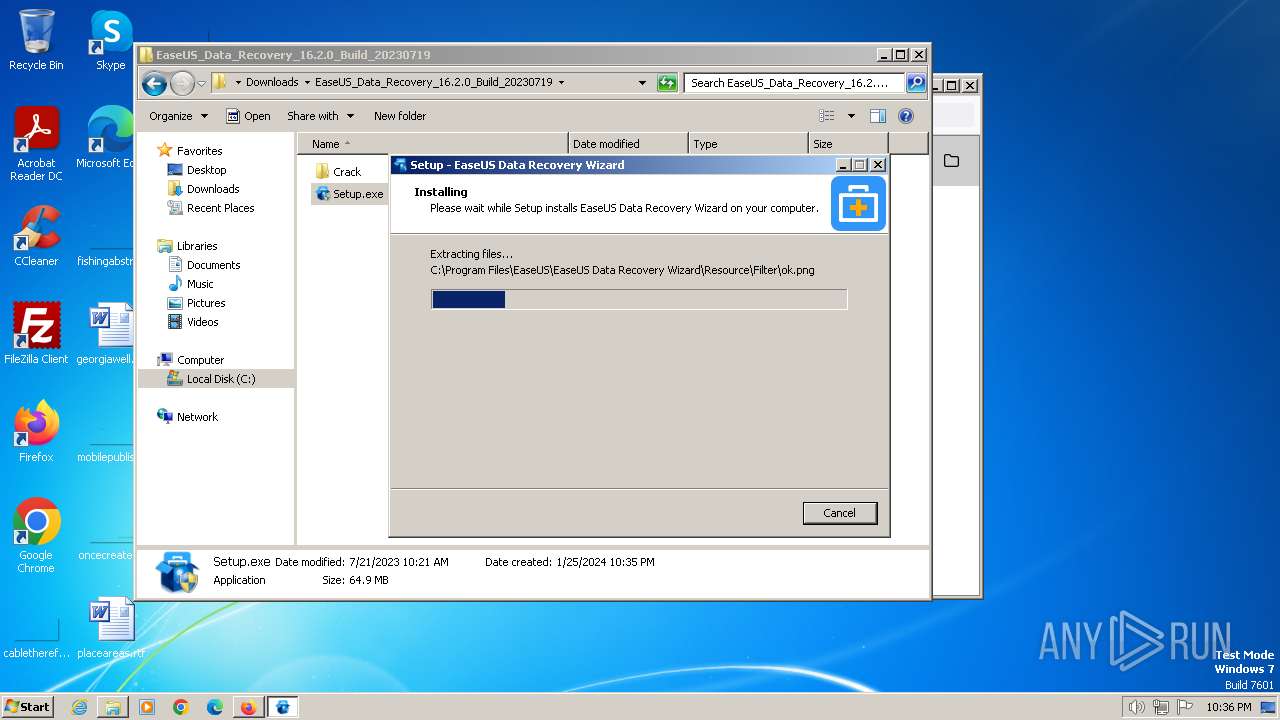
Task: Expand the address bar history dropdown
Action: [x=642, y=83]
